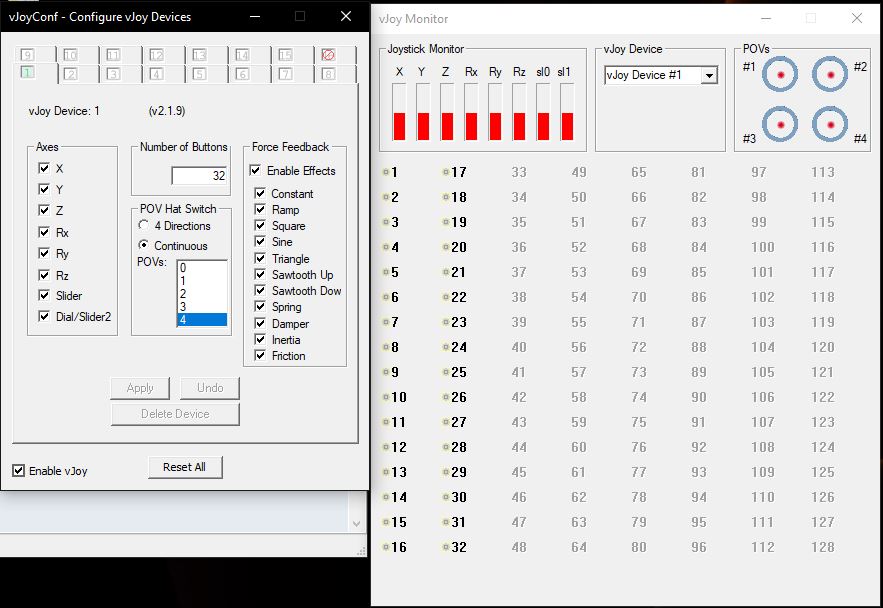Toggle the Constant effect checkbox
The height and width of the screenshot is (608, 883).
[x=260, y=193]
